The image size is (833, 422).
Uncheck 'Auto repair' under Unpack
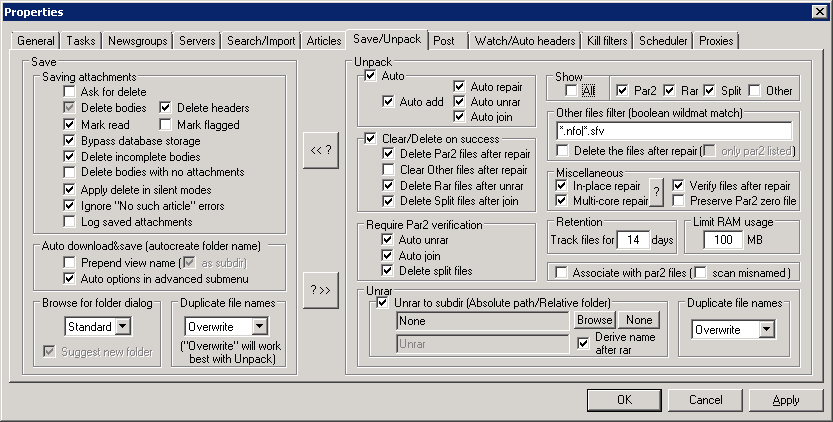[459, 86]
